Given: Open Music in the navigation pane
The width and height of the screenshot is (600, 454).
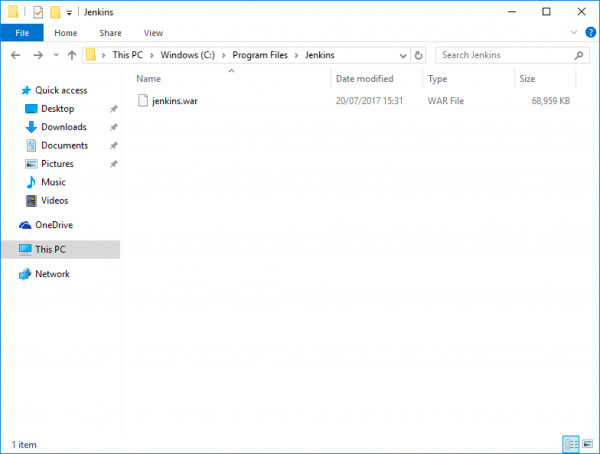Looking at the screenshot, I should click(x=53, y=182).
